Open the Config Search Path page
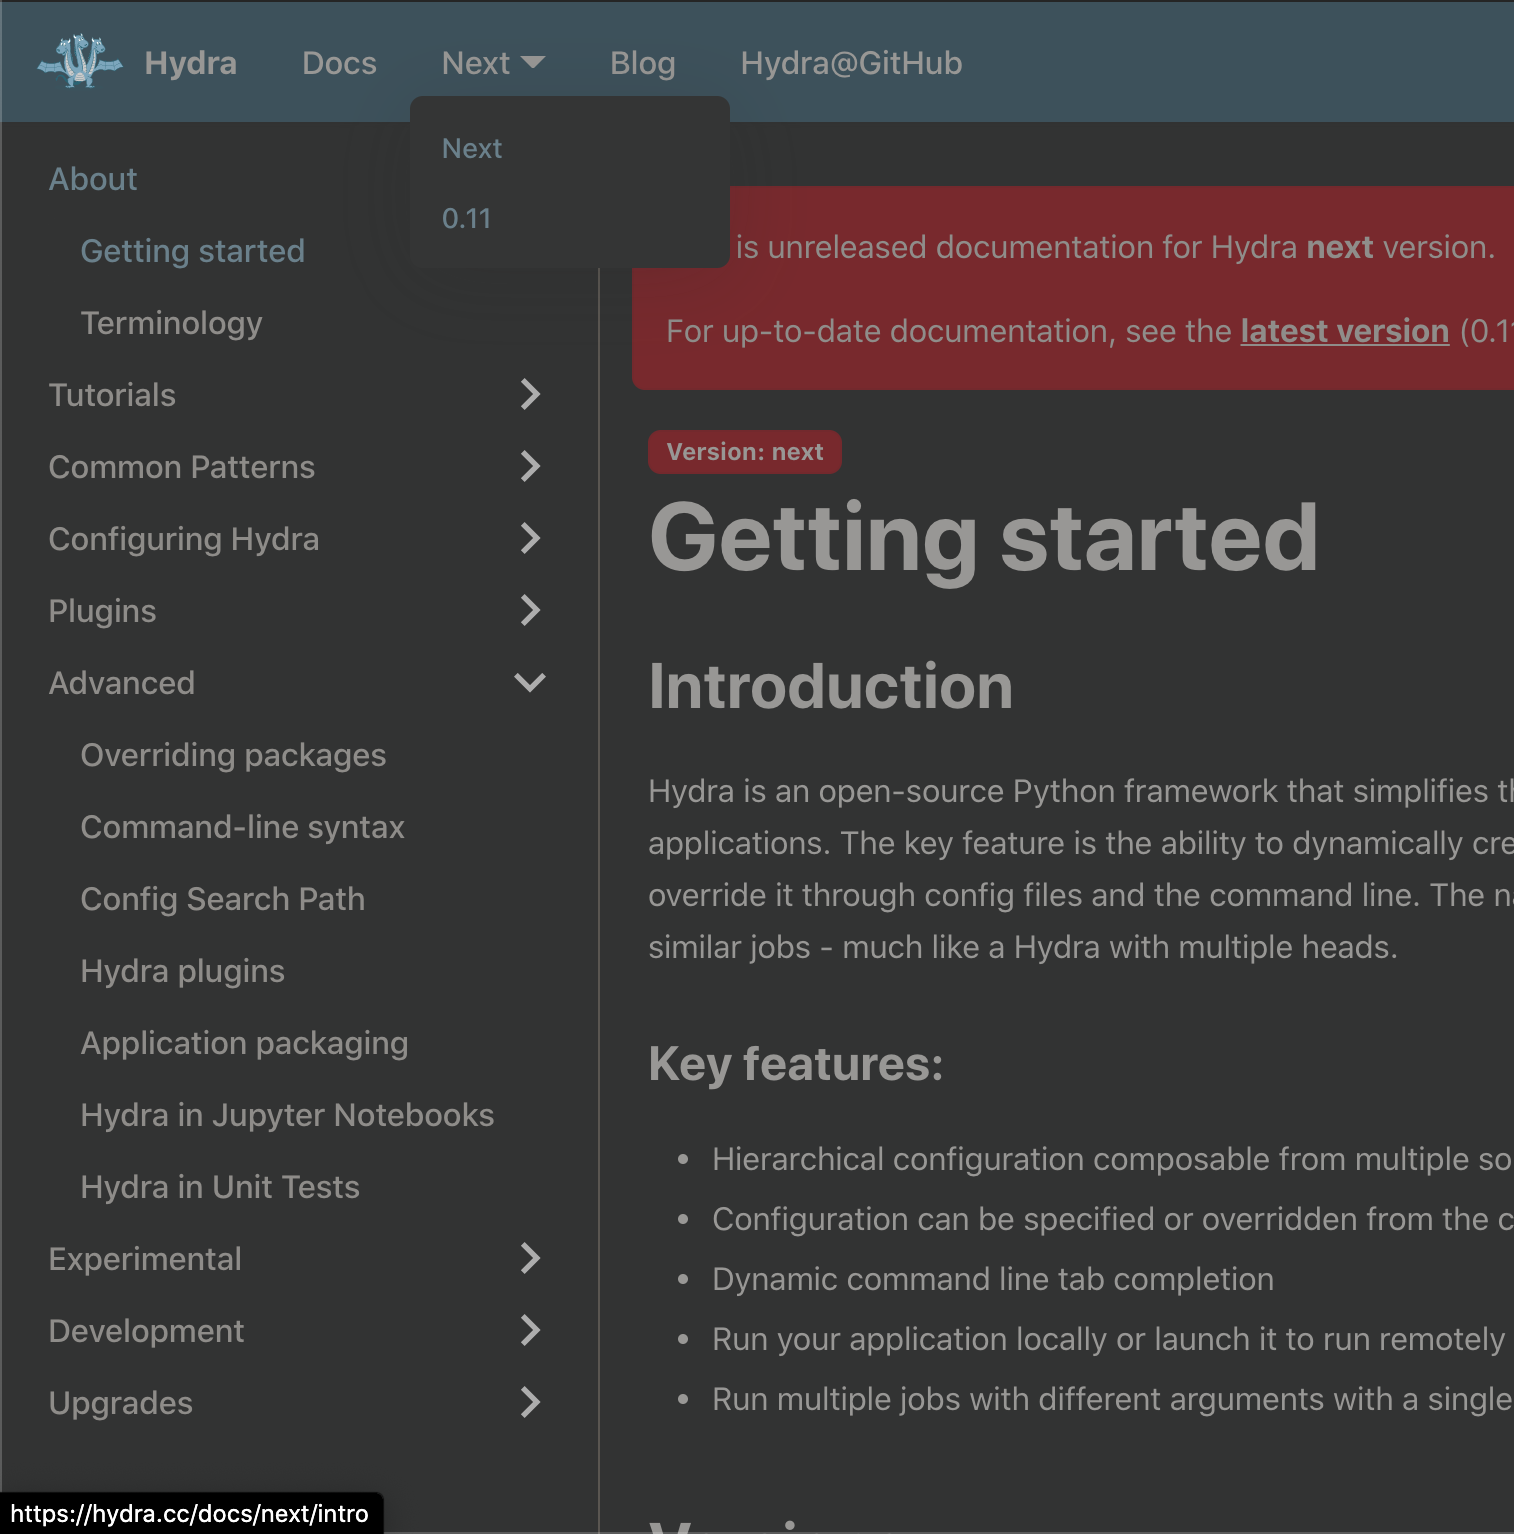The image size is (1514, 1534). [223, 899]
